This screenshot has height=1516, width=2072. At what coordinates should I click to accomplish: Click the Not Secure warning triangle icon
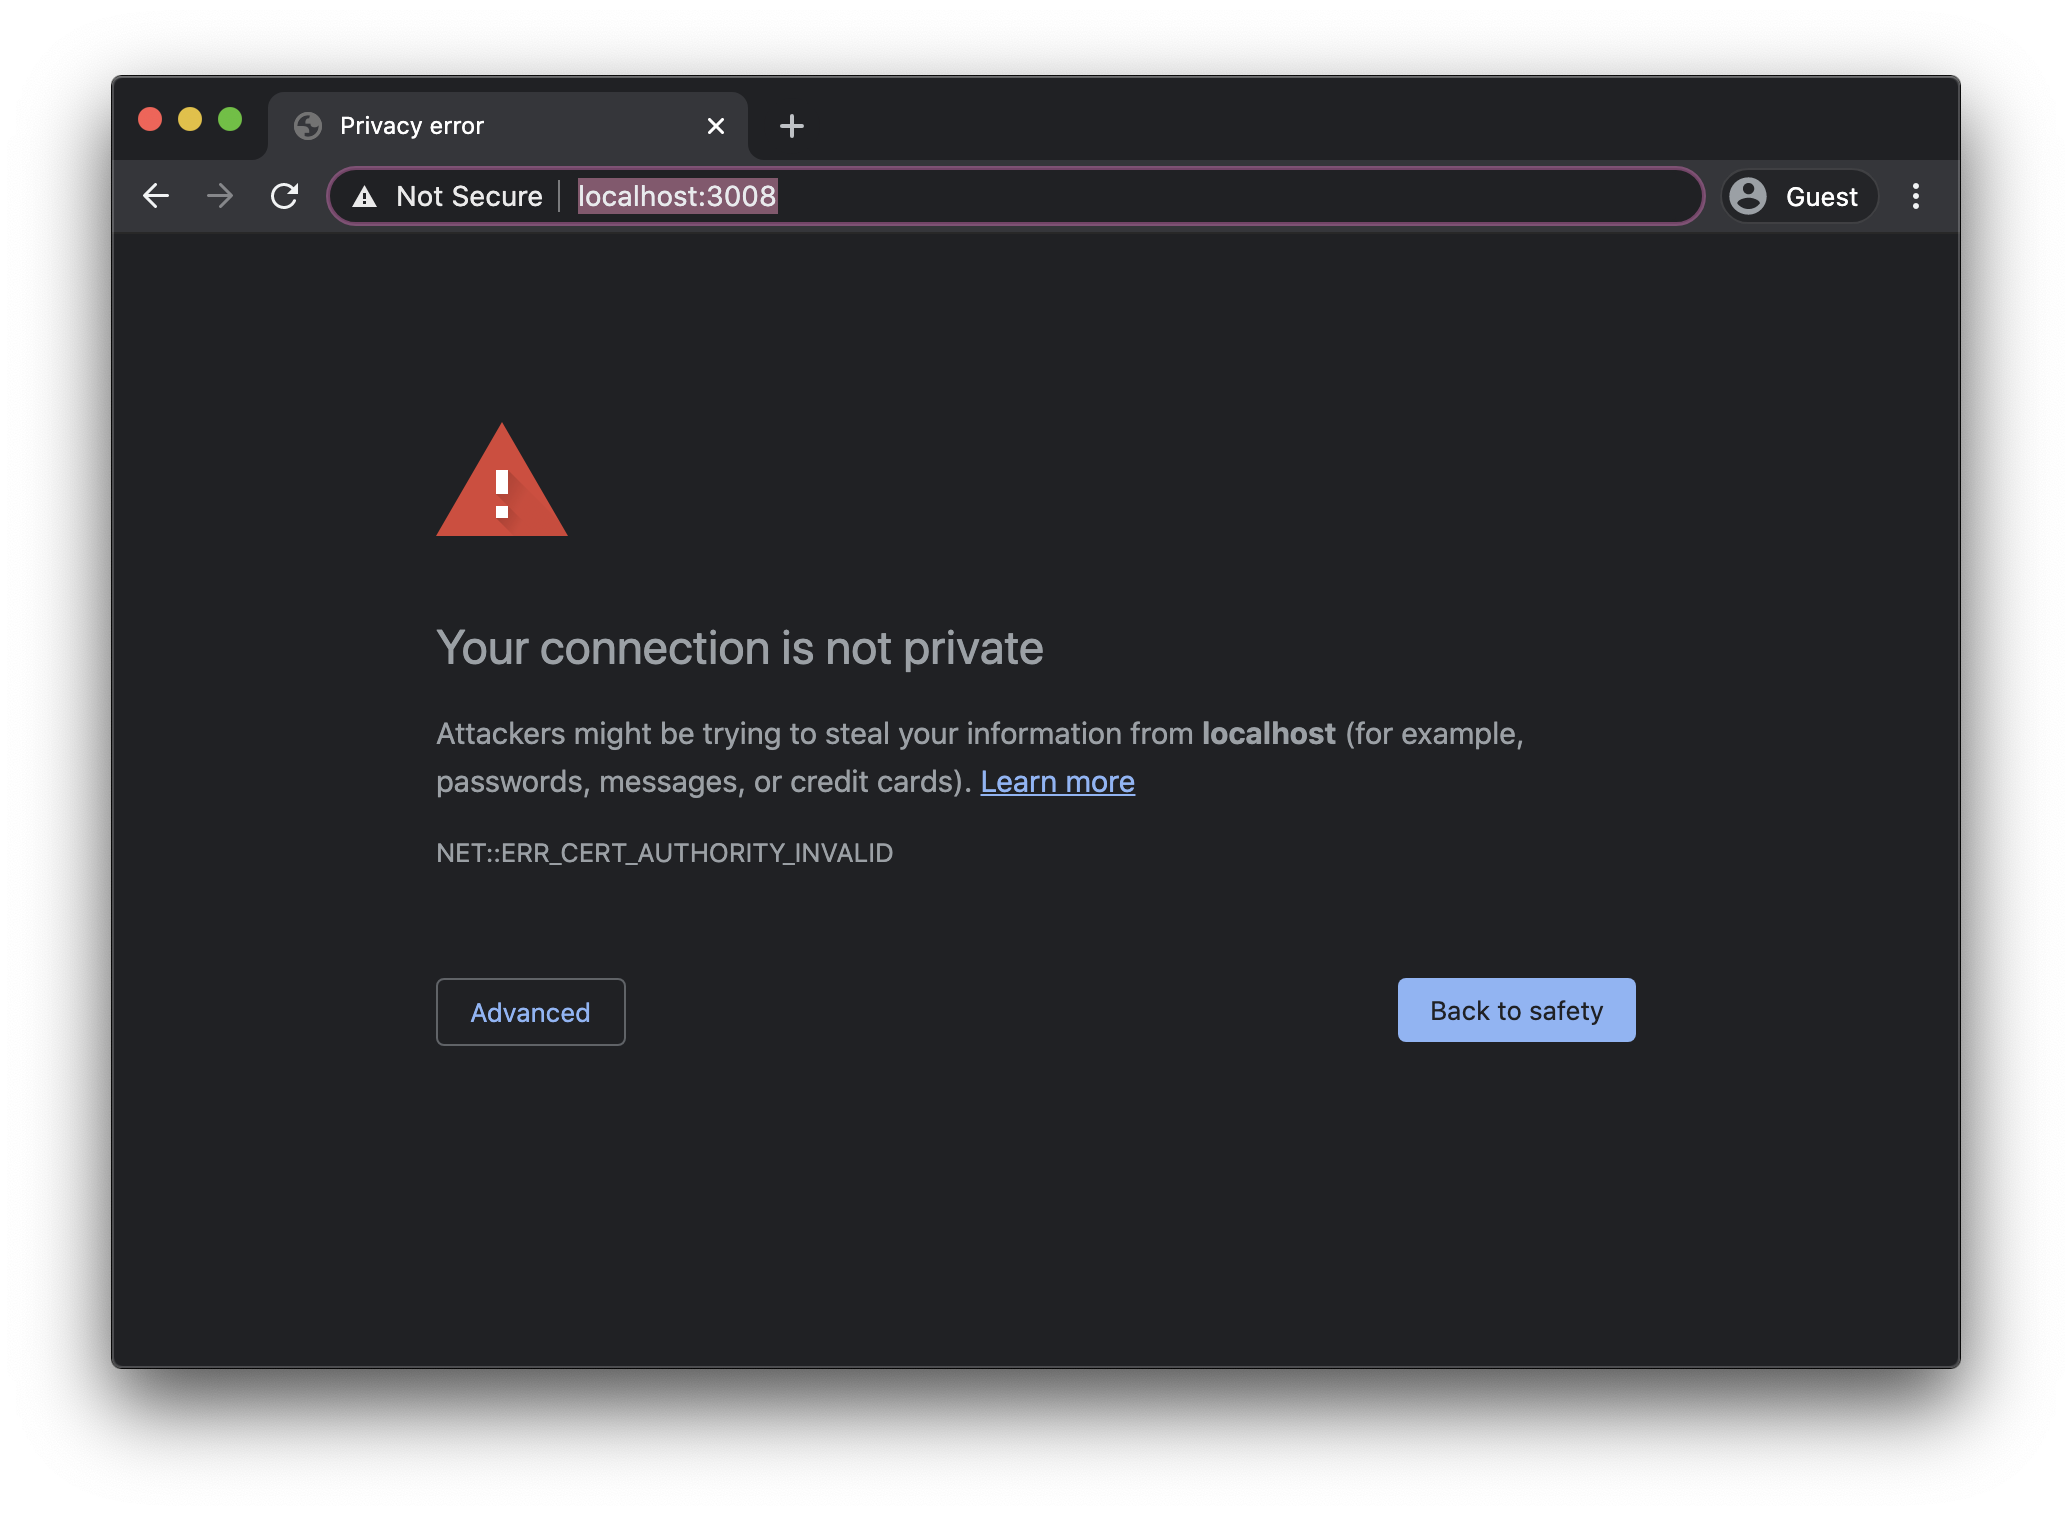pos(365,197)
